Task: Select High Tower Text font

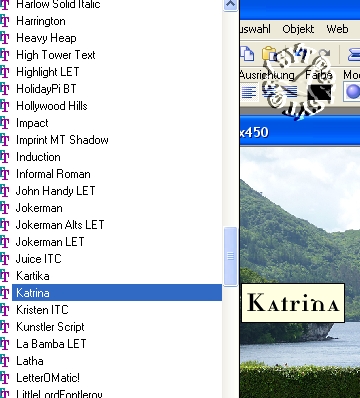Action: click(56, 55)
